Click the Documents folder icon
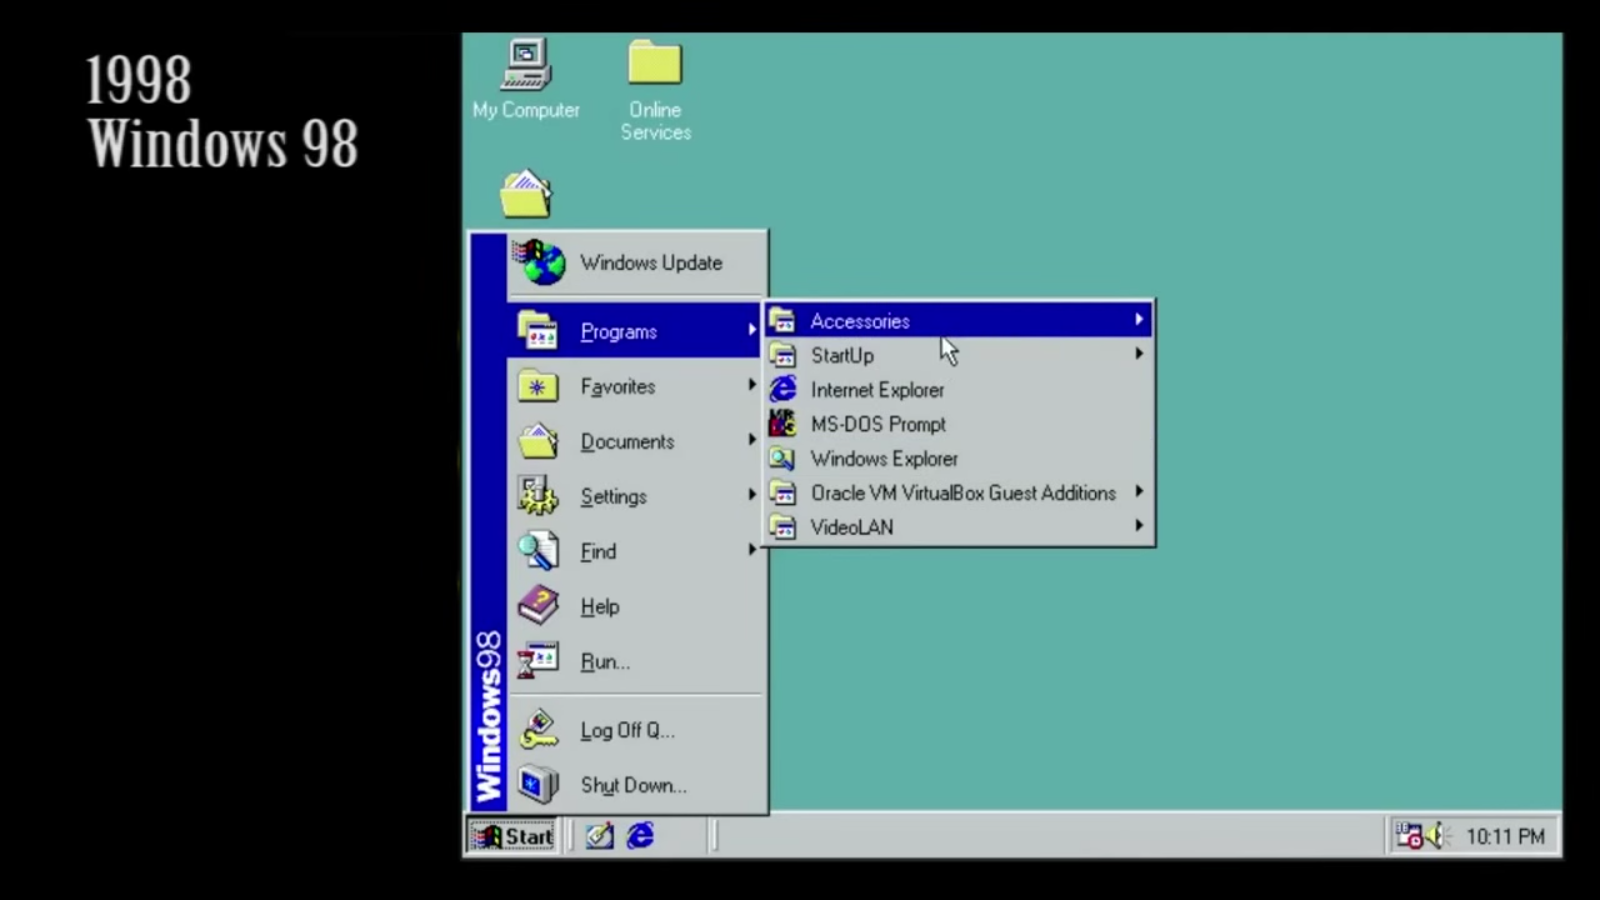1600x900 pixels. (x=538, y=441)
